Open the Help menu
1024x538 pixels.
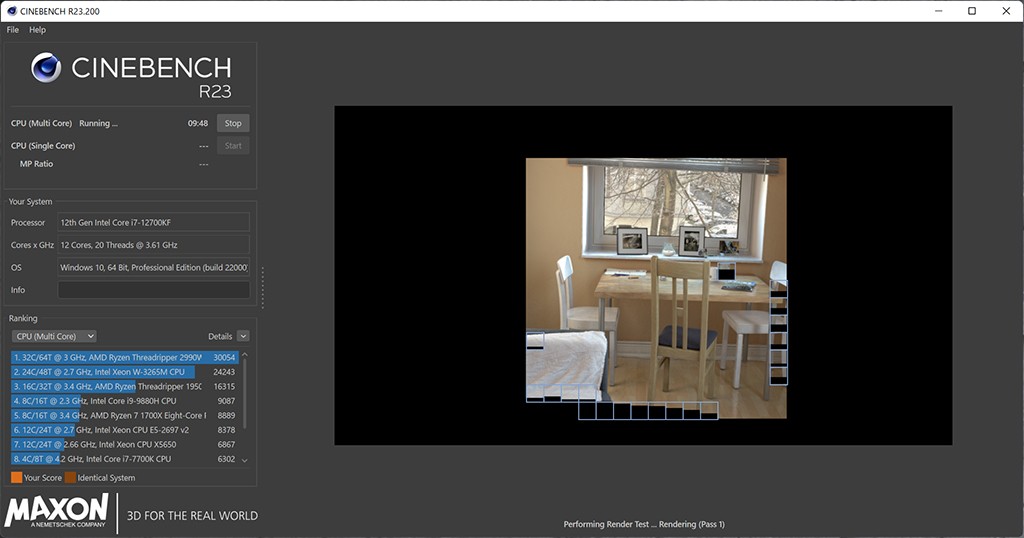pyautogui.click(x=37, y=30)
